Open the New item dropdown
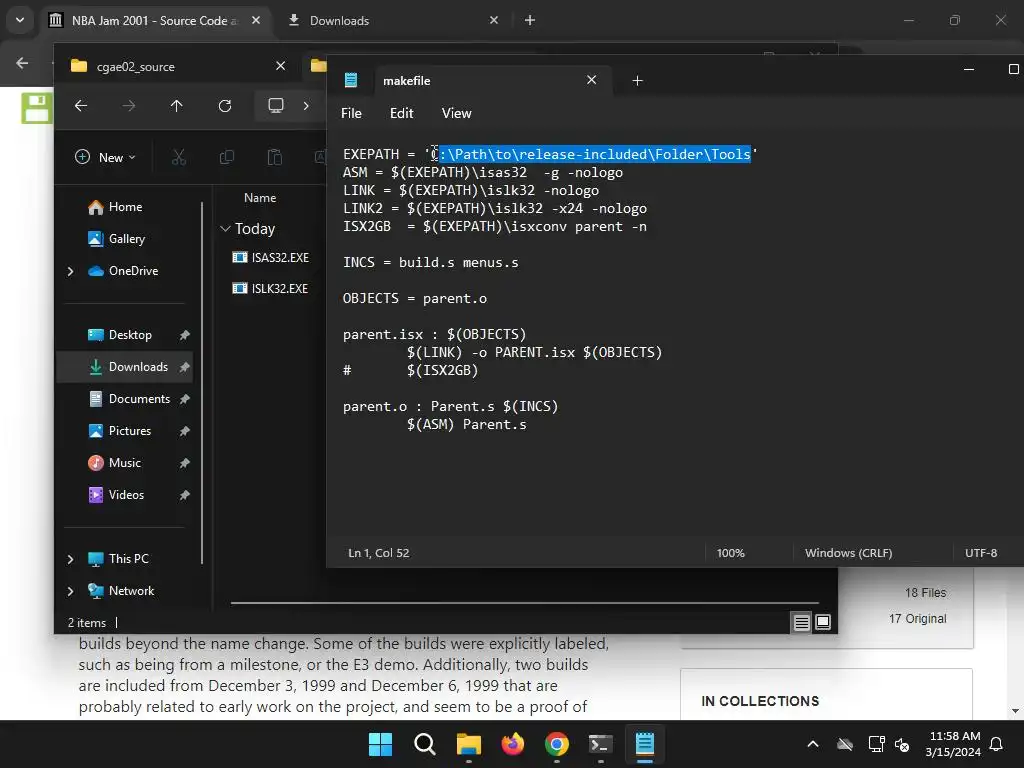The height and width of the screenshot is (768, 1024). [x=106, y=157]
